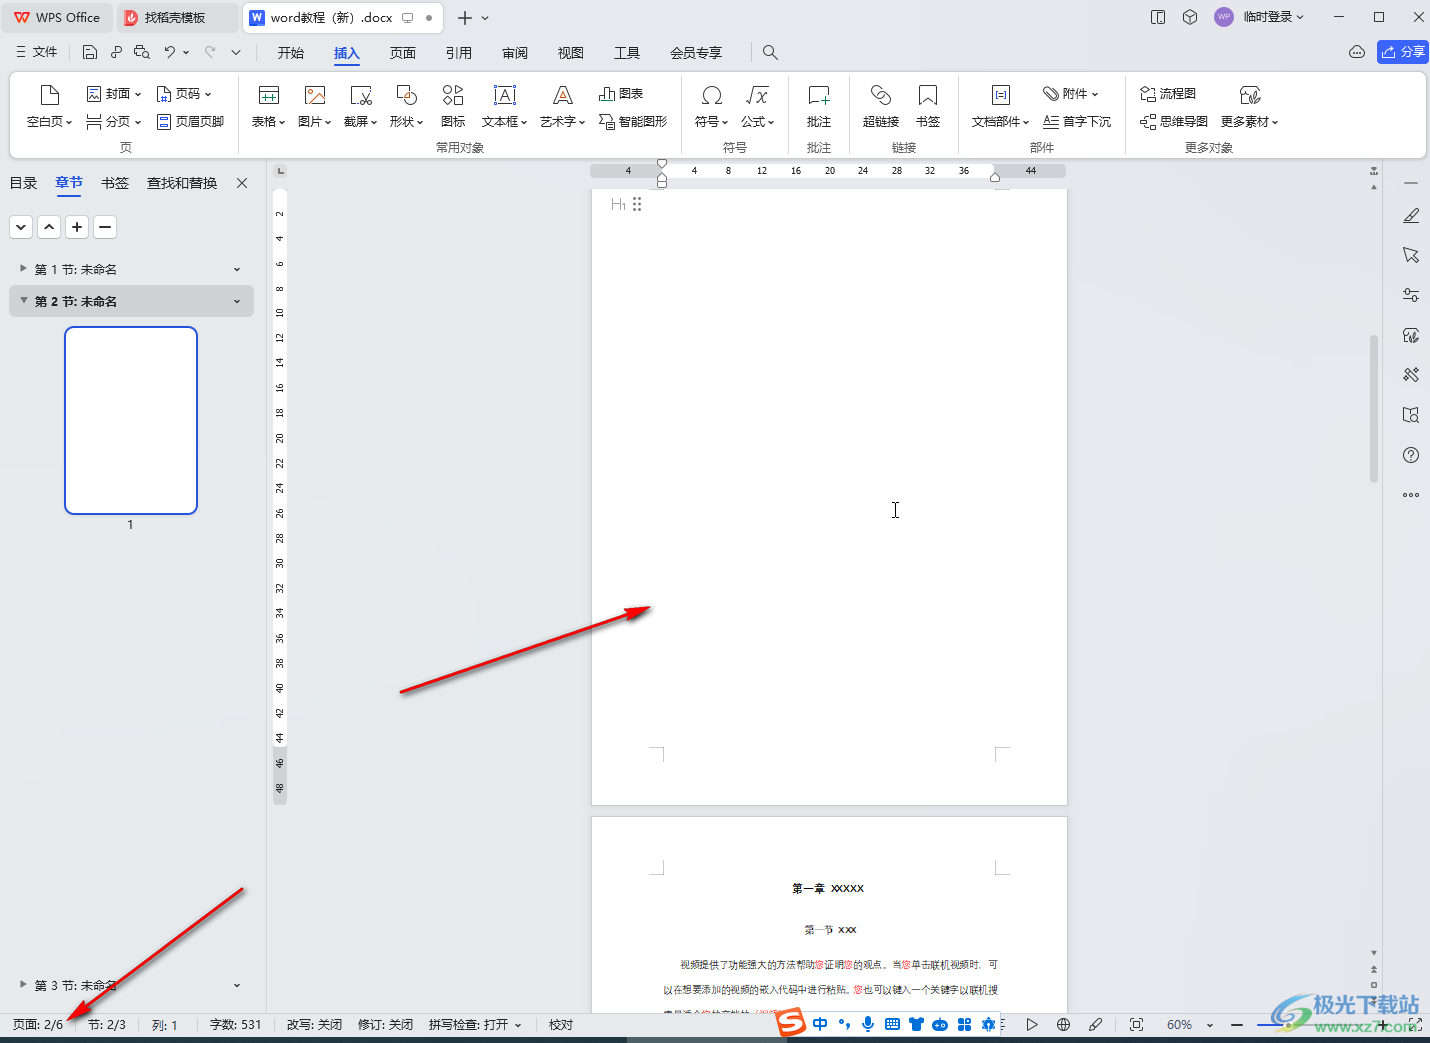Image resolution: width=1430 pixels, height=1043 pixels.
Task: Open the cover page (封面) gallery
Action: coord(113,93)
